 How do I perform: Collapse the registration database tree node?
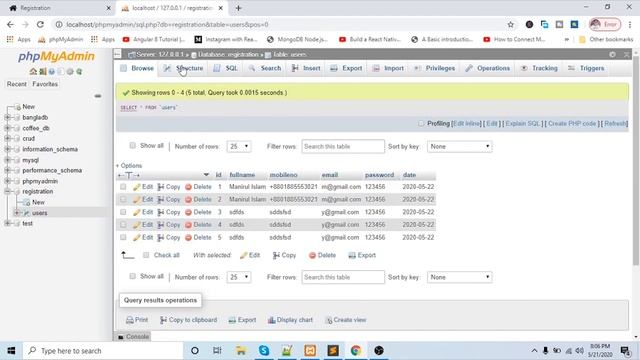[7, 191]
